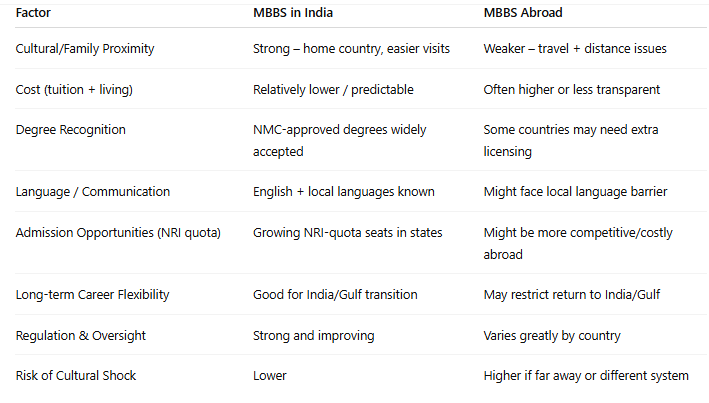Click the "NMC-approved degrees widely accepted" cell
Viewport: 709px width, 403px height.
click(x=340, y=140)
